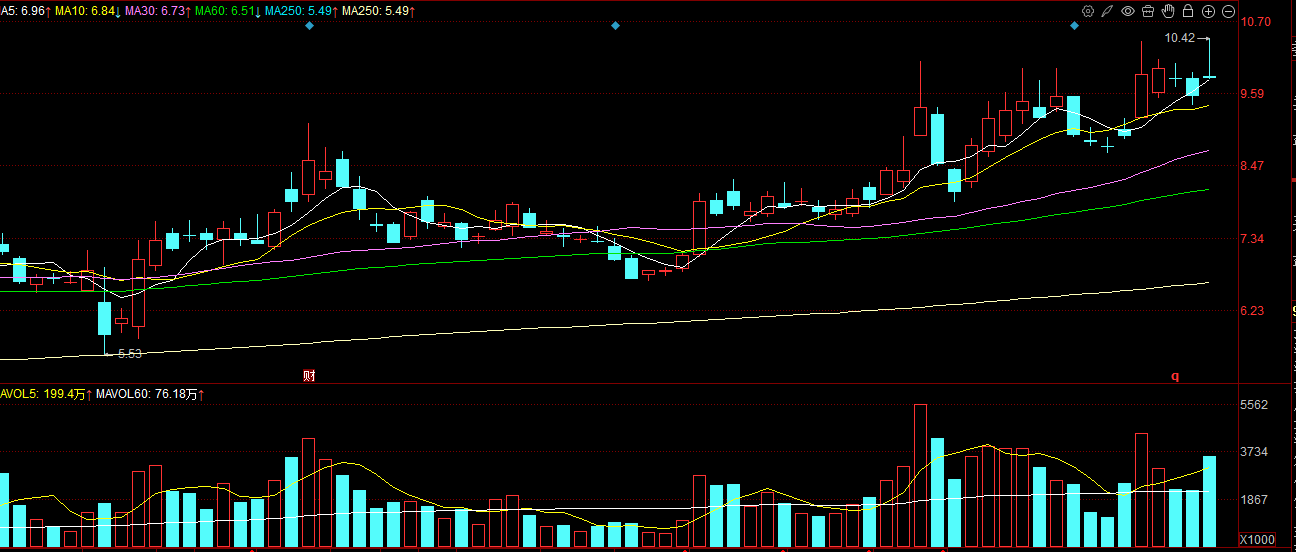
Task: Click the 9.59 price axis label
Action: click(x=1254, y=94)
